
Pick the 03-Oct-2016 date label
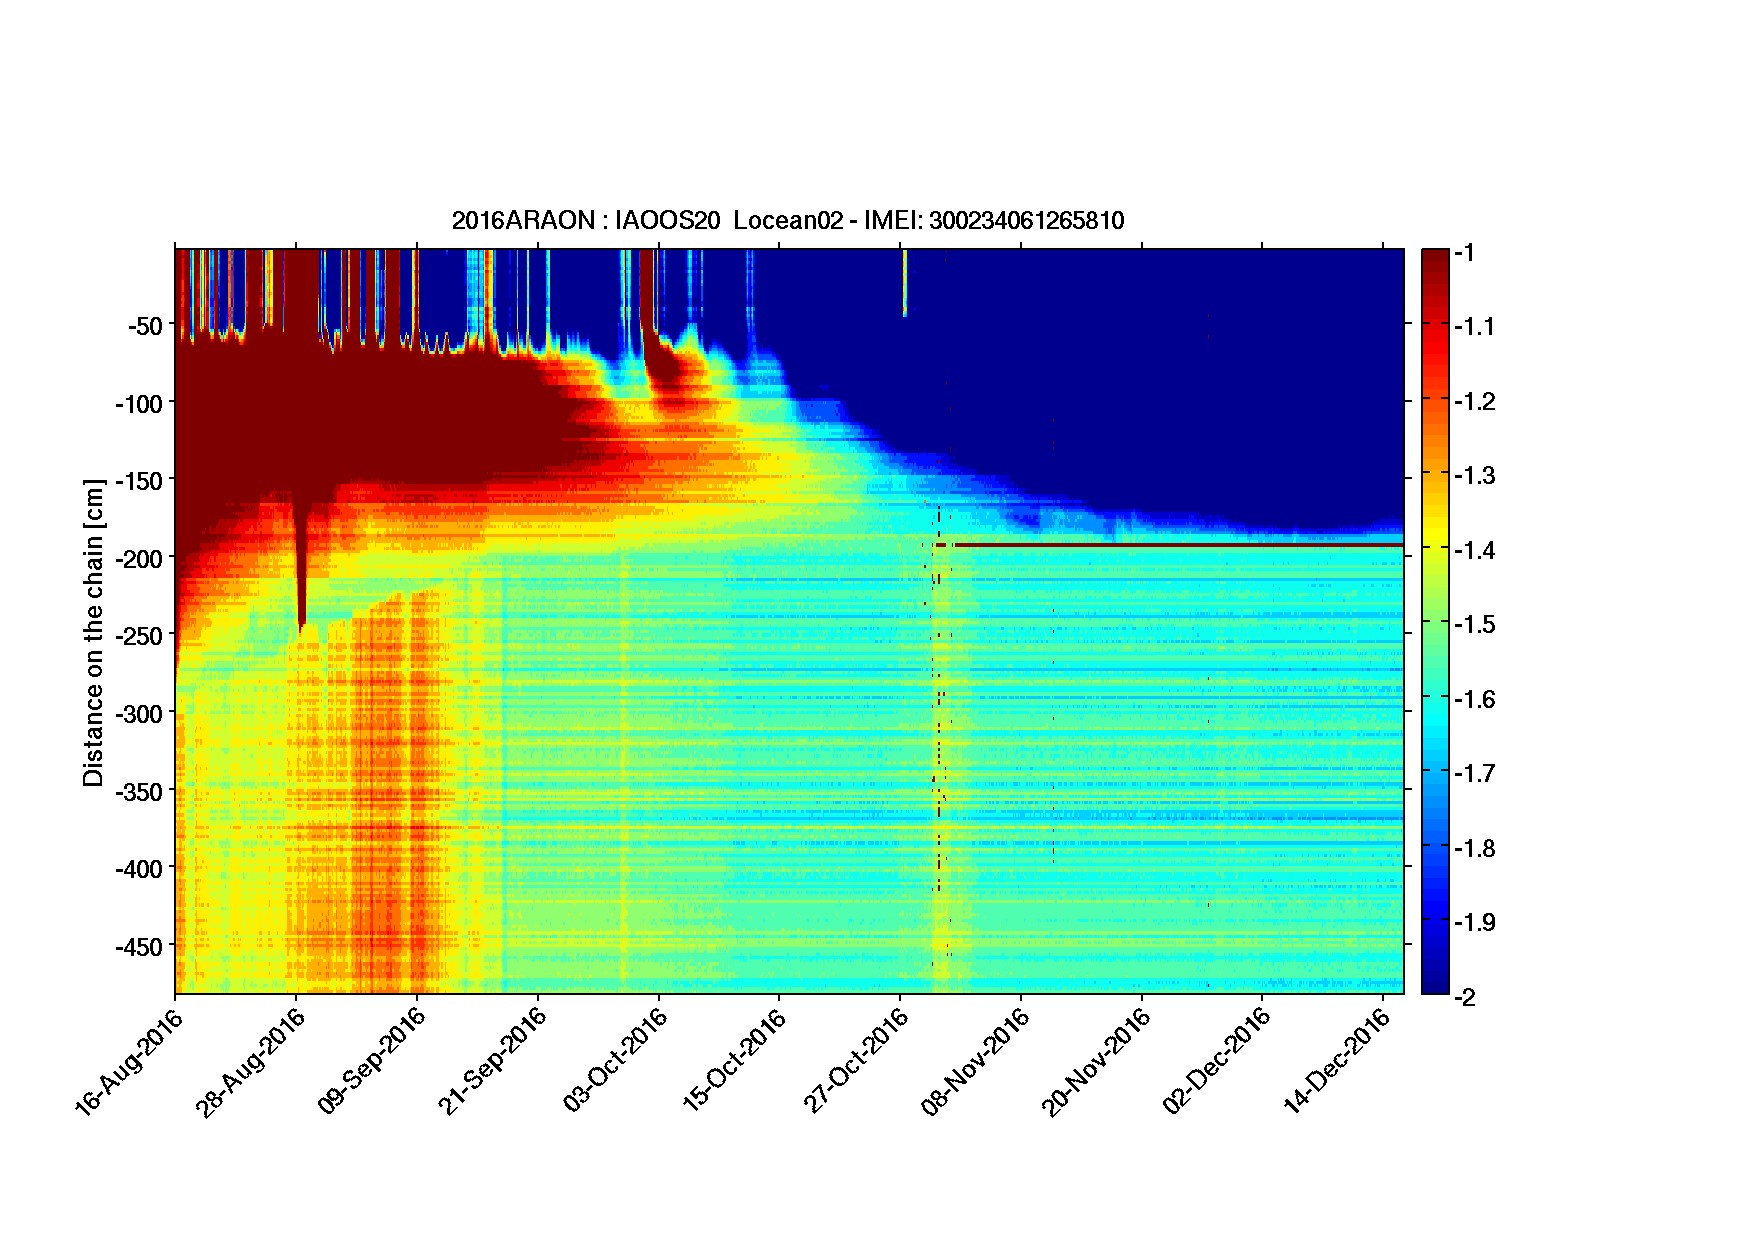tap(613, 1061)
